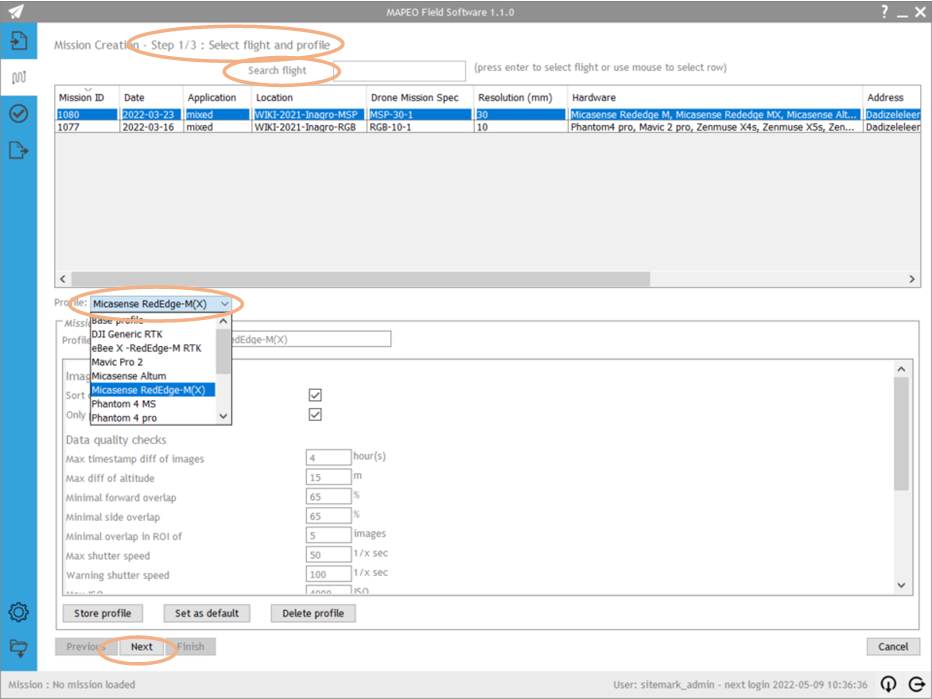Click the Previous button
This screenshot has width=932, height=699.
[86, 647]
